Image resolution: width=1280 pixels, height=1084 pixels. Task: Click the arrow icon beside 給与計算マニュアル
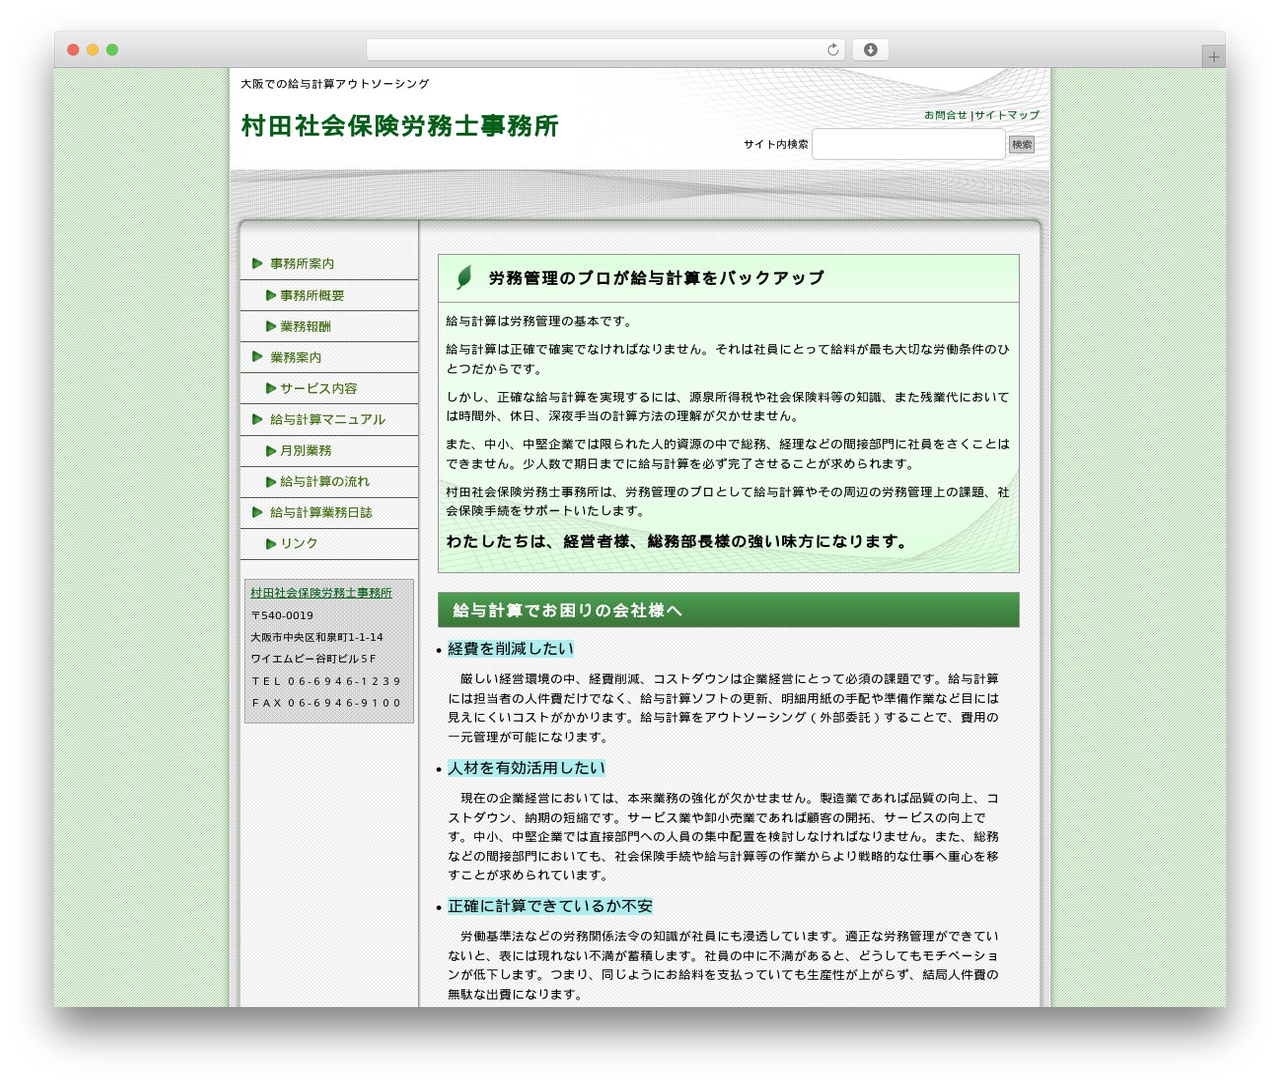coord(257,419)
